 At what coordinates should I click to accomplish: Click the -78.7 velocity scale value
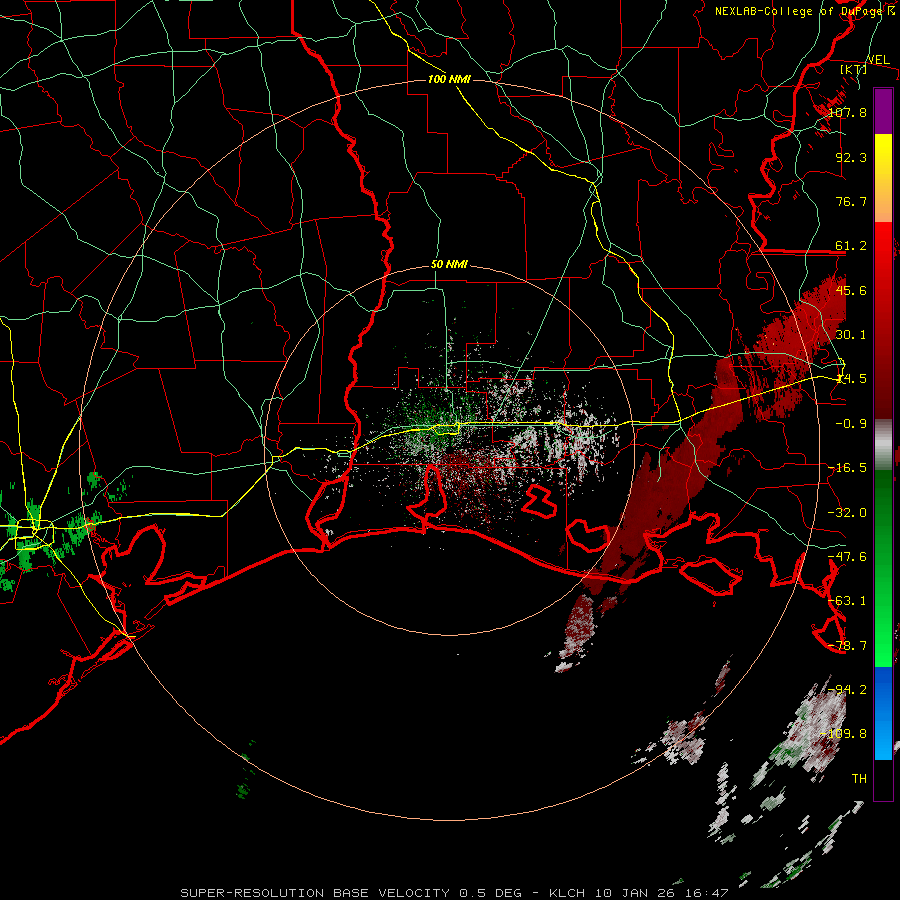pos(848,646)
